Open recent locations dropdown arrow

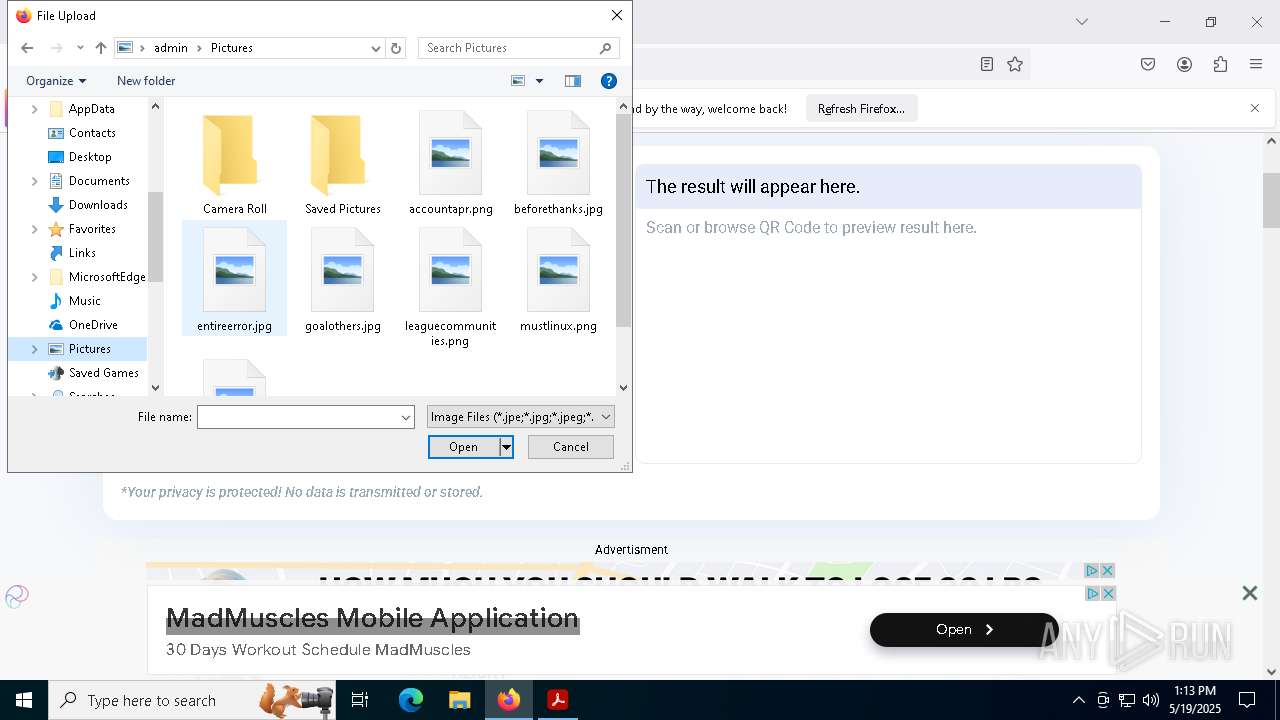click(80, 48)
